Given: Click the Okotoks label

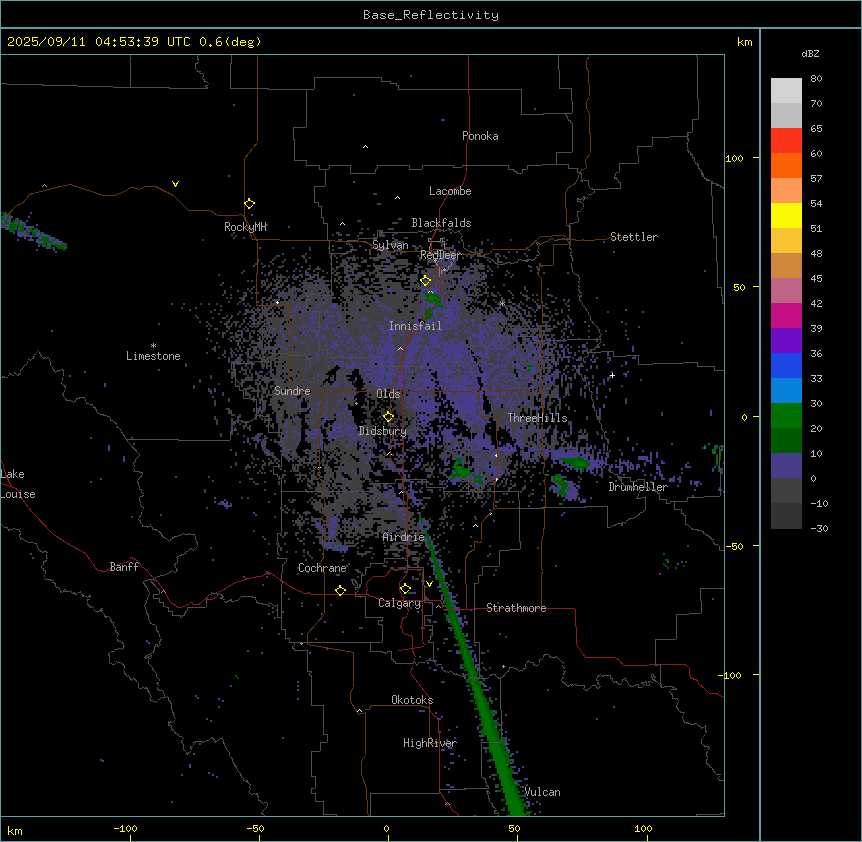Looking at the screenshot, I should 412,700.
